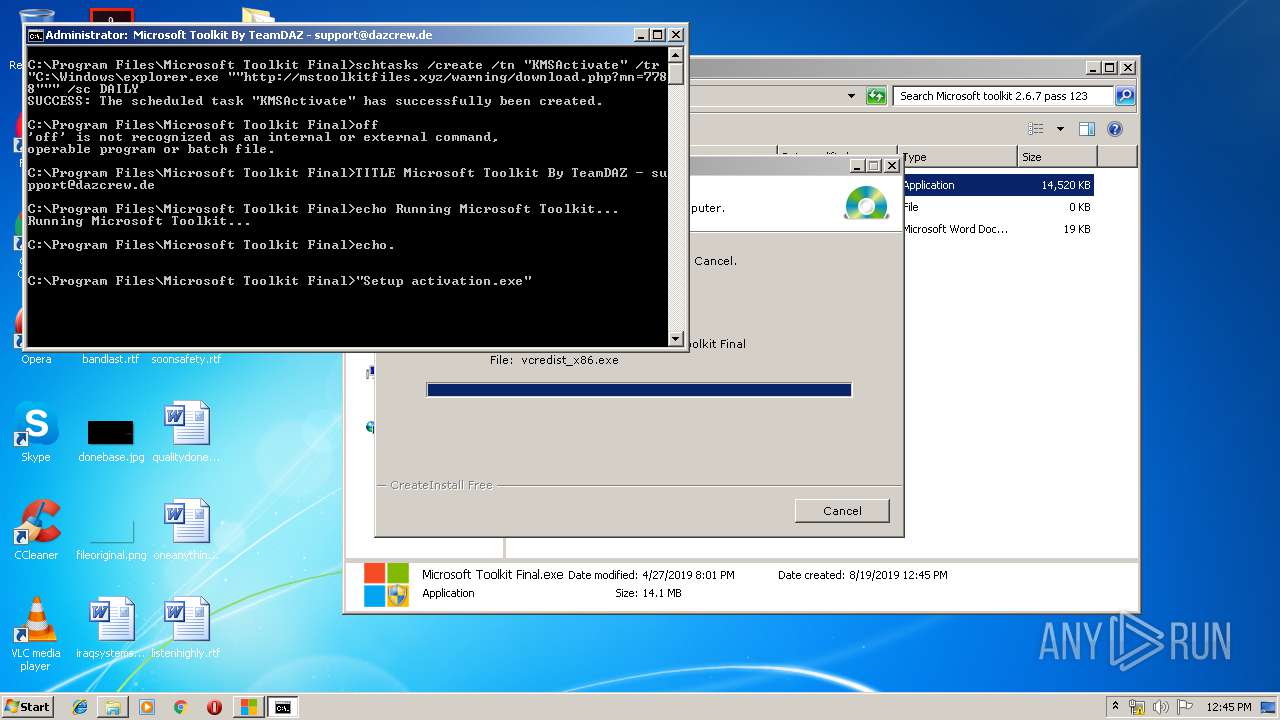Show hidden system tray icons arrow
The height and width of the screenshot is (720, 1280).
1115,707
